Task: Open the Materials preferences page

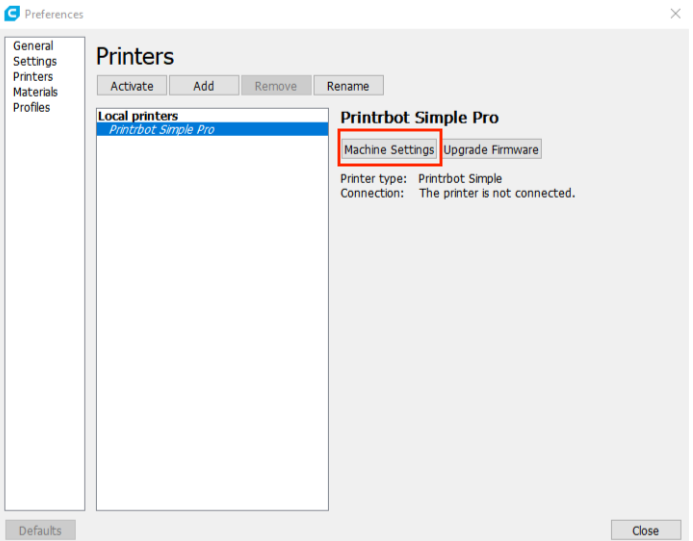Action: [x=35, y=92]
